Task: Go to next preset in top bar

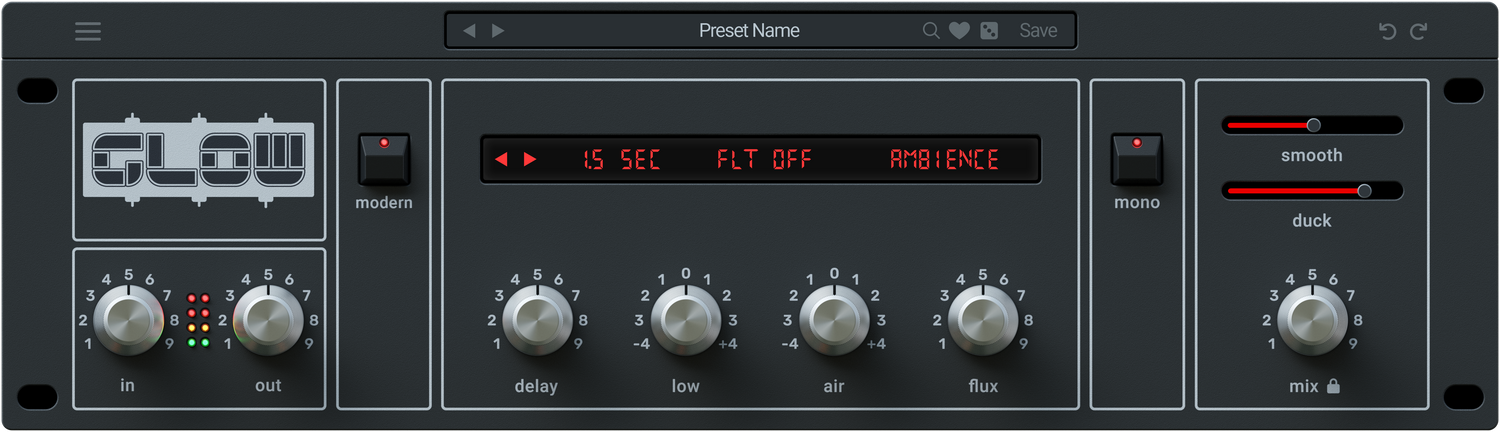Action: coord(498,31)
